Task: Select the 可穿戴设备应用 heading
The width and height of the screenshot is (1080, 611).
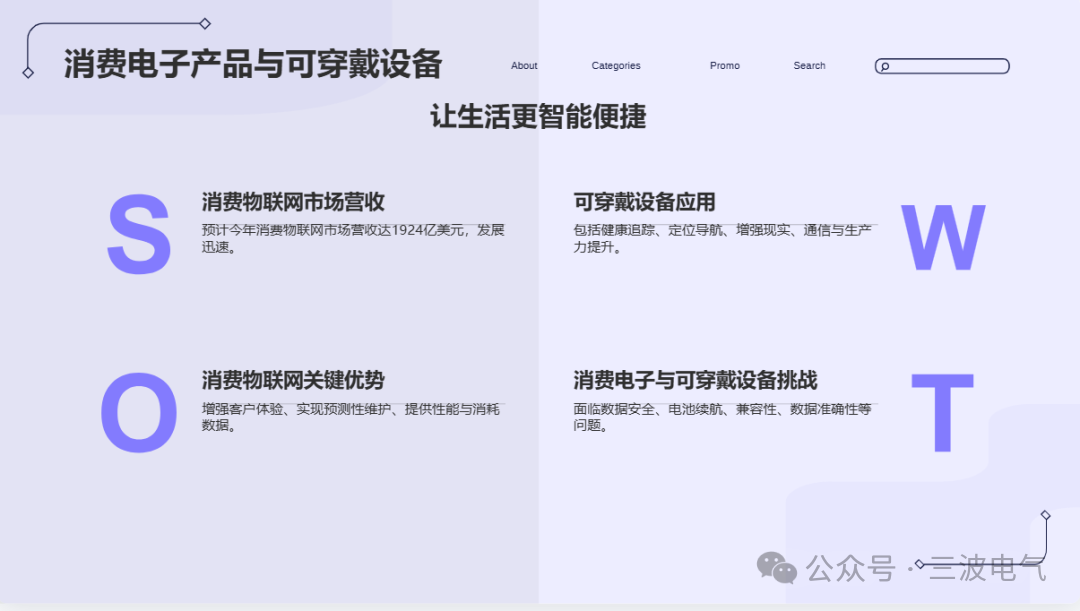Action: click(x=644, y=202)
